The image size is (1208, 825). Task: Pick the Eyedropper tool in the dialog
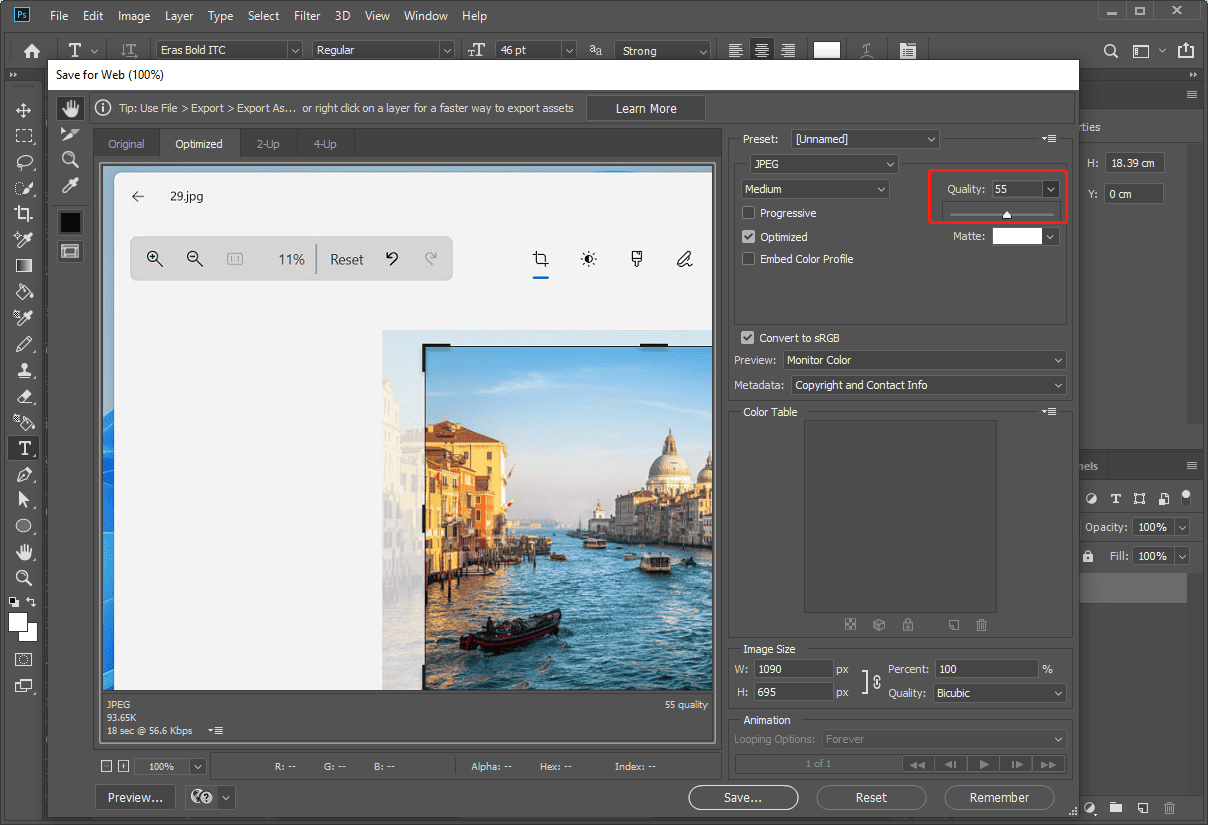[x=70, y=185]
